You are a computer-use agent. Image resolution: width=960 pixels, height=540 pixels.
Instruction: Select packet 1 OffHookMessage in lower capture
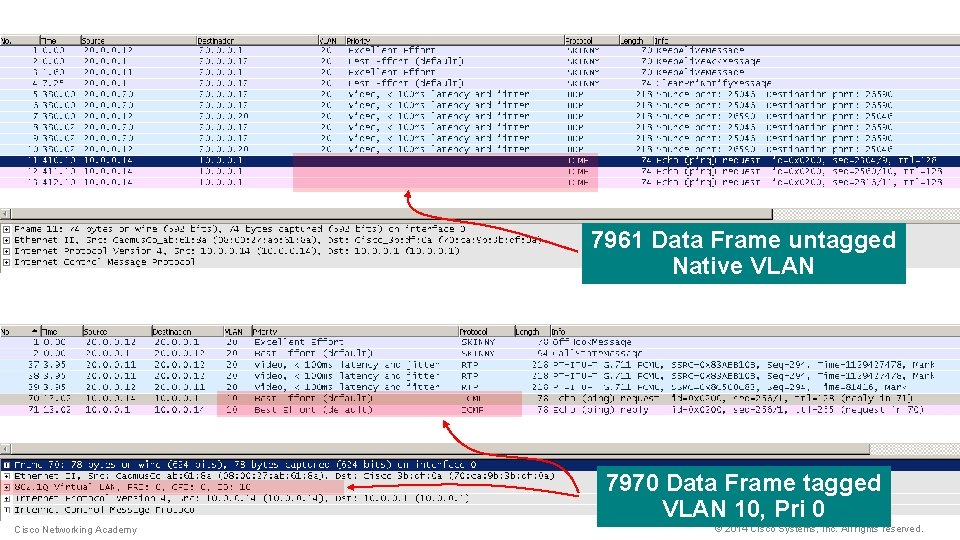(480, 342)
